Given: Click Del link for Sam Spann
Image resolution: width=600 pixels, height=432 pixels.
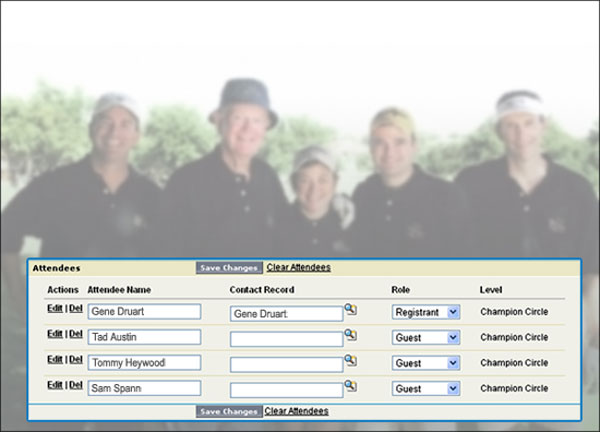Looking at the screenshot, I should pyautogui.click(x=75, y=383).
